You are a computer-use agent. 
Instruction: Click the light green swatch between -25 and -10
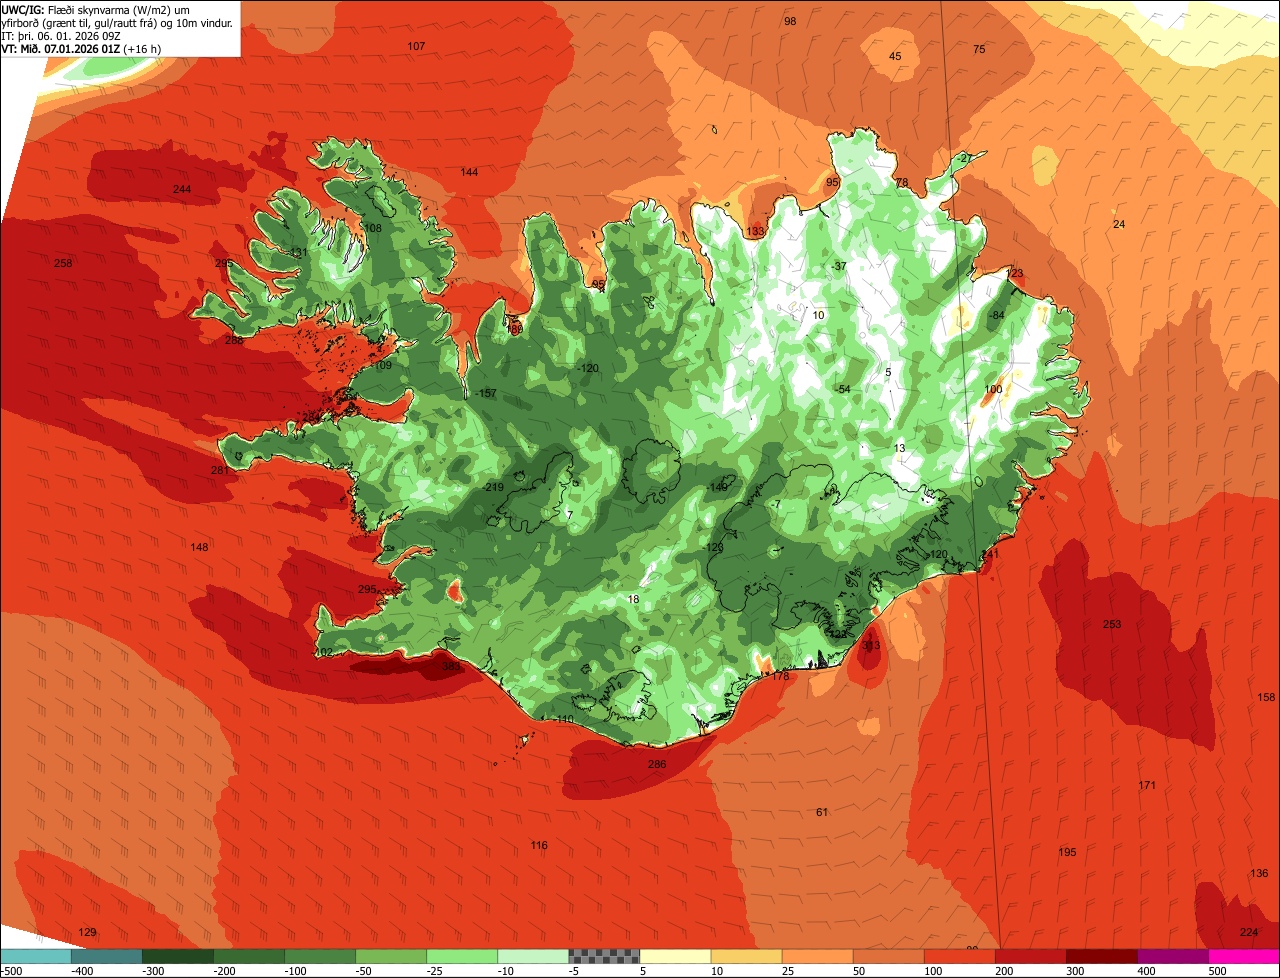[x=461, y=956]
